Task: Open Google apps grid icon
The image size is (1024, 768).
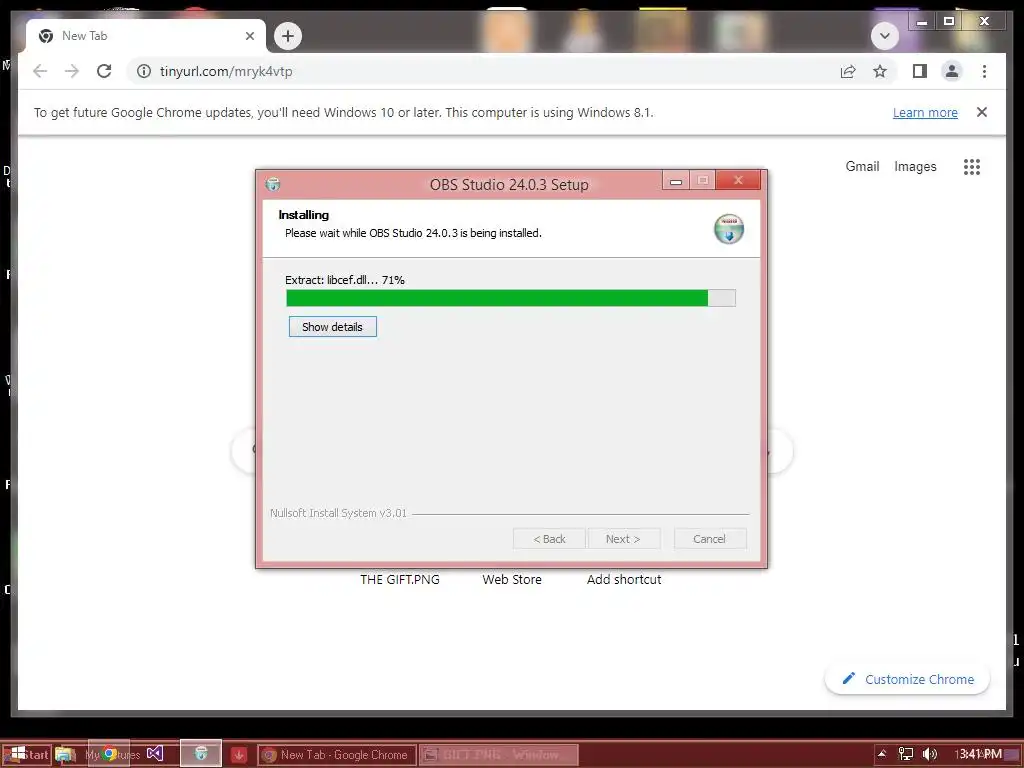Action: tap(972, 167)
